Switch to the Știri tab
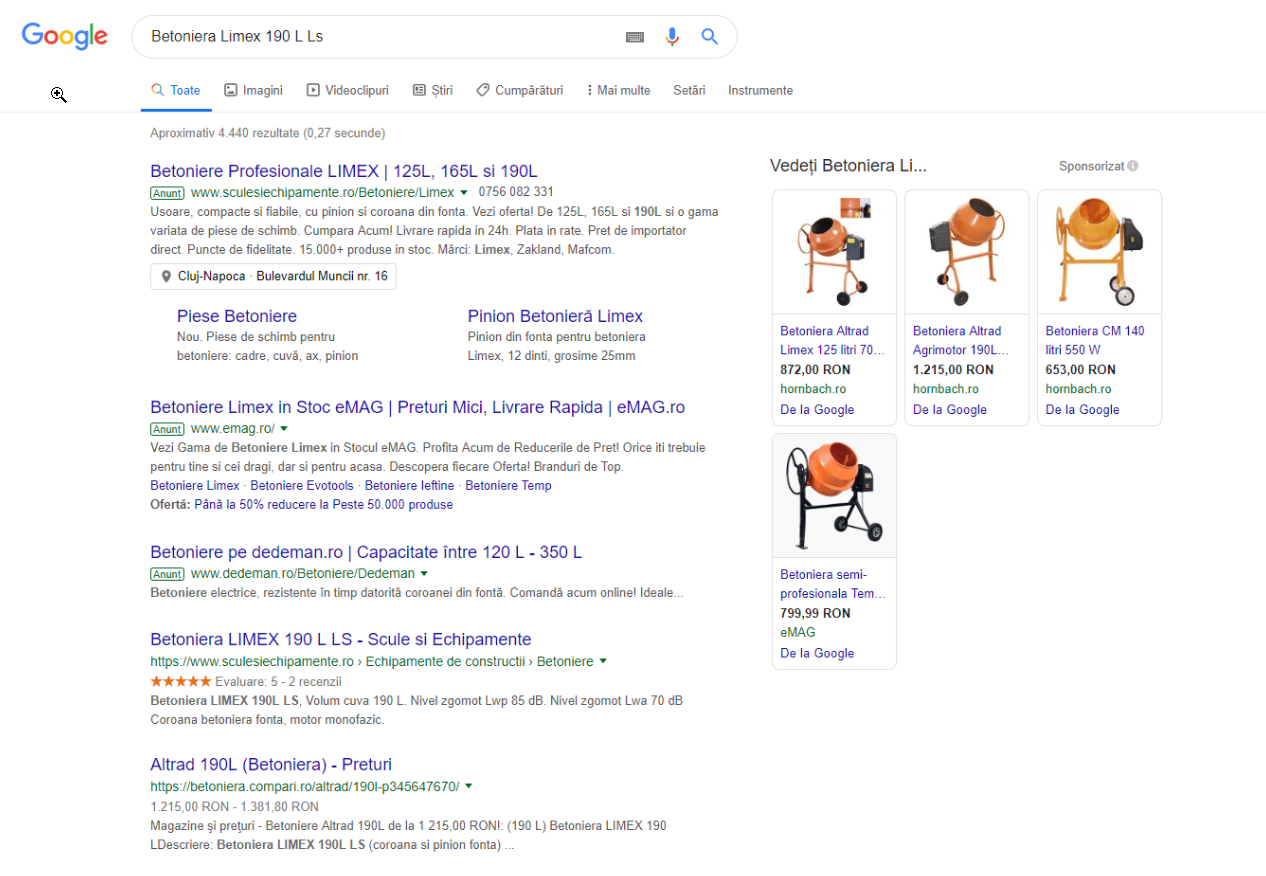1266x876 pixels. [x=433, y=90]
